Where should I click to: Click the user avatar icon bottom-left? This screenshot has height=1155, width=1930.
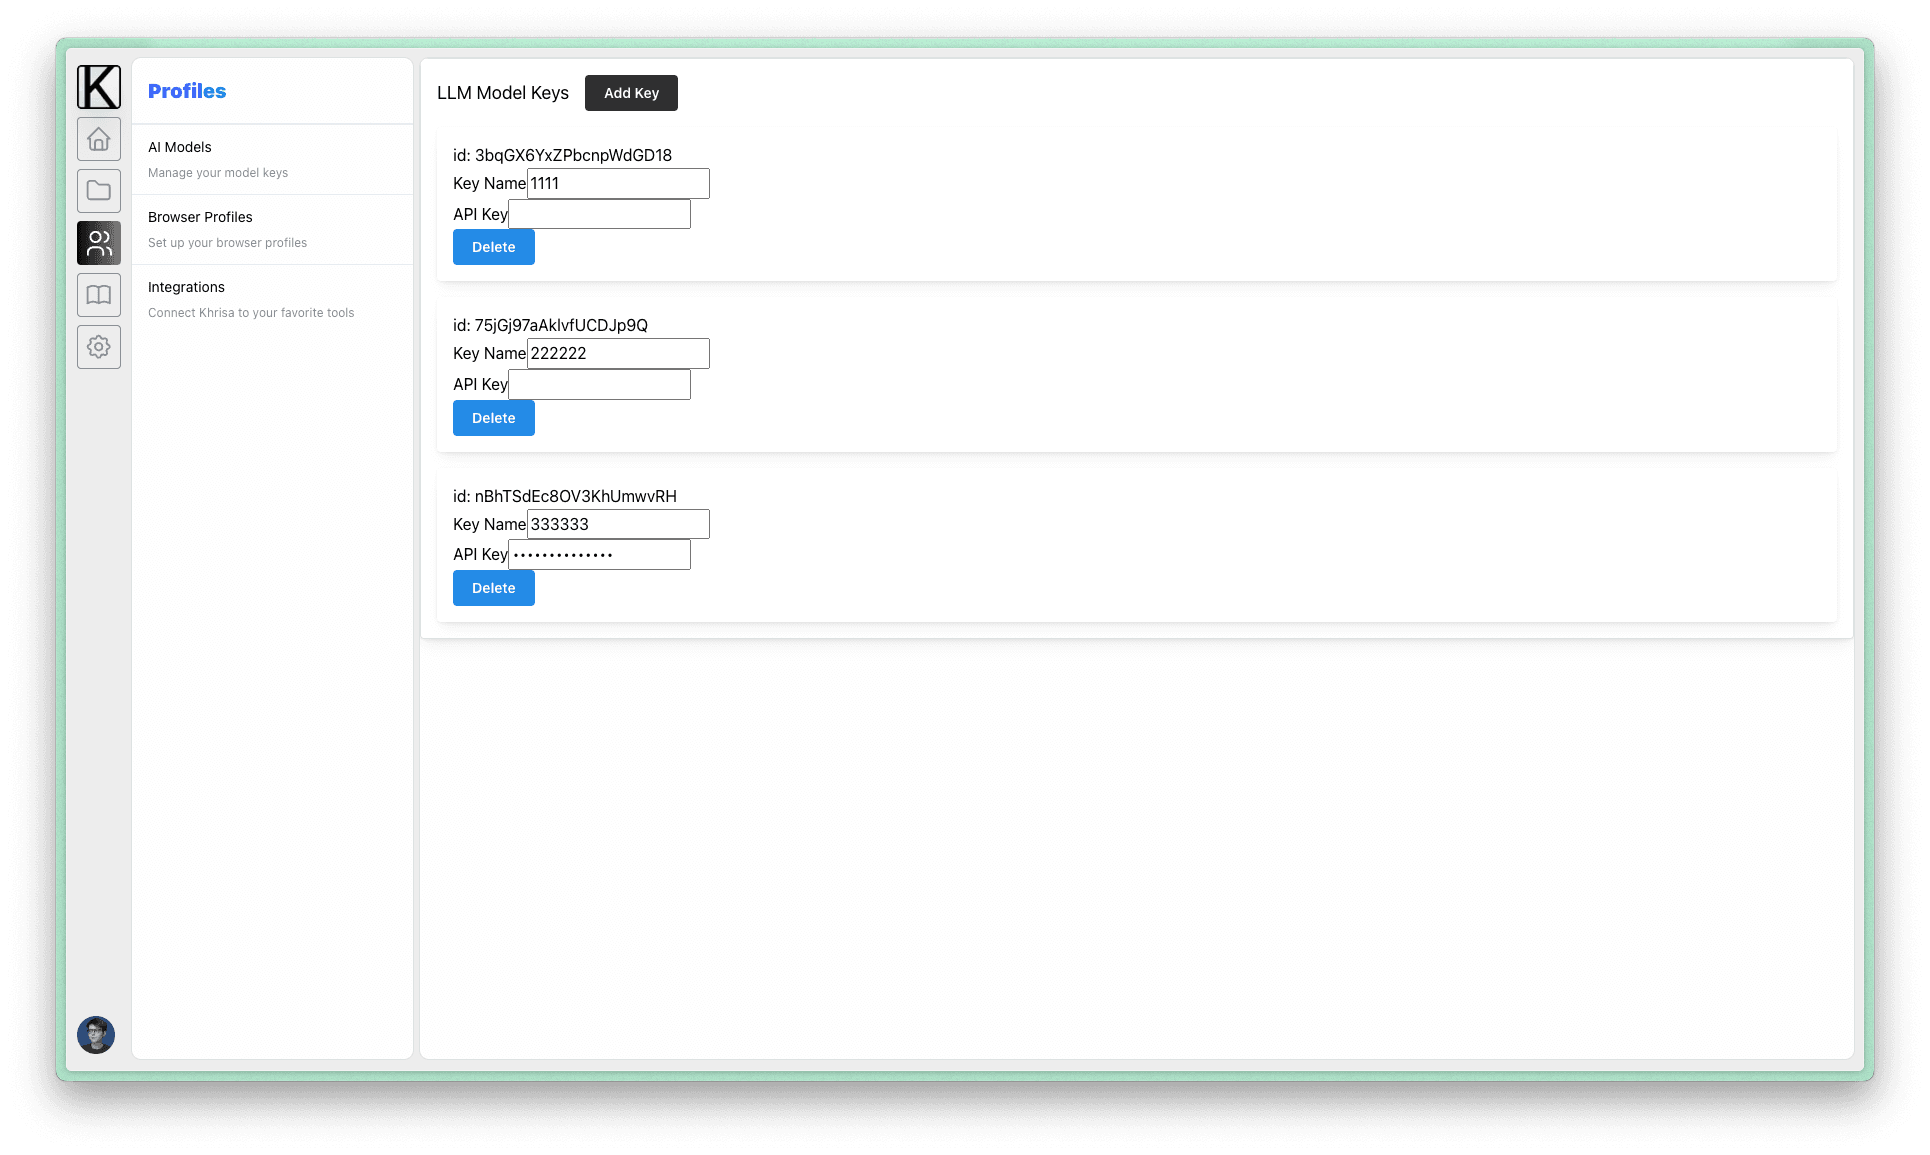pyautogui.click(x=98, y=1035)
